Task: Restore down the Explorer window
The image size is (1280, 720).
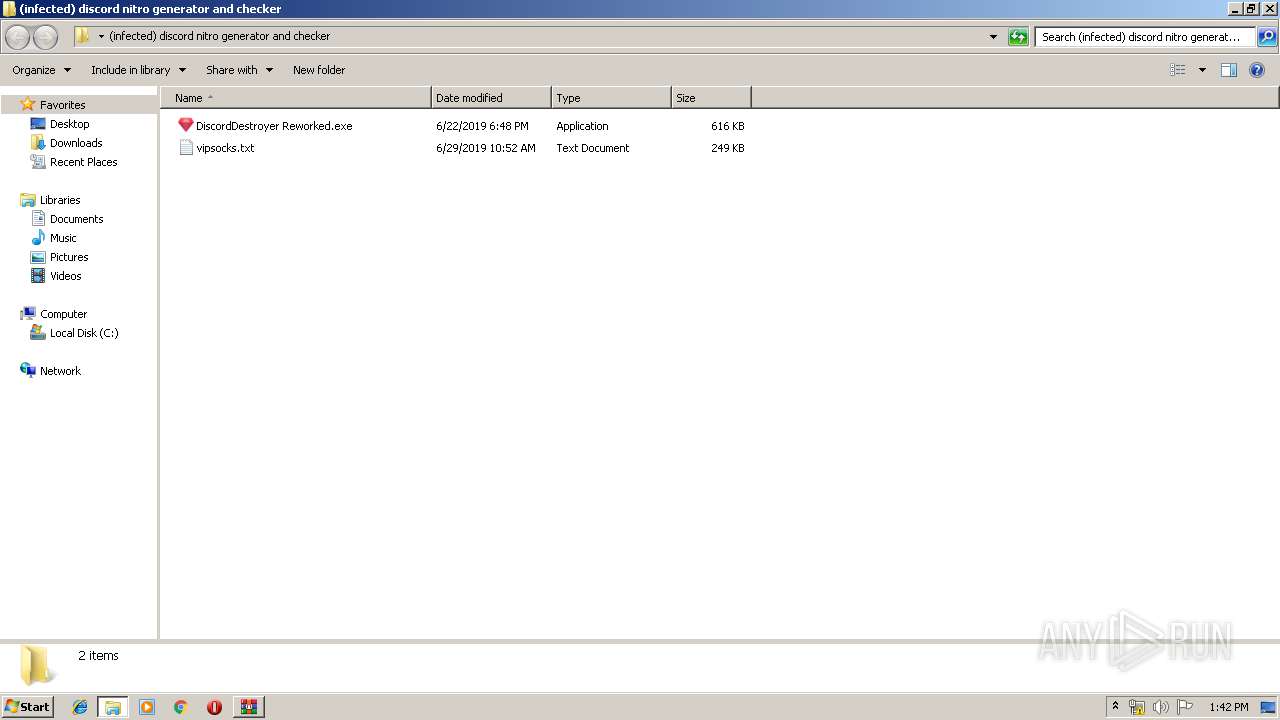Action: click(1251, 8)
